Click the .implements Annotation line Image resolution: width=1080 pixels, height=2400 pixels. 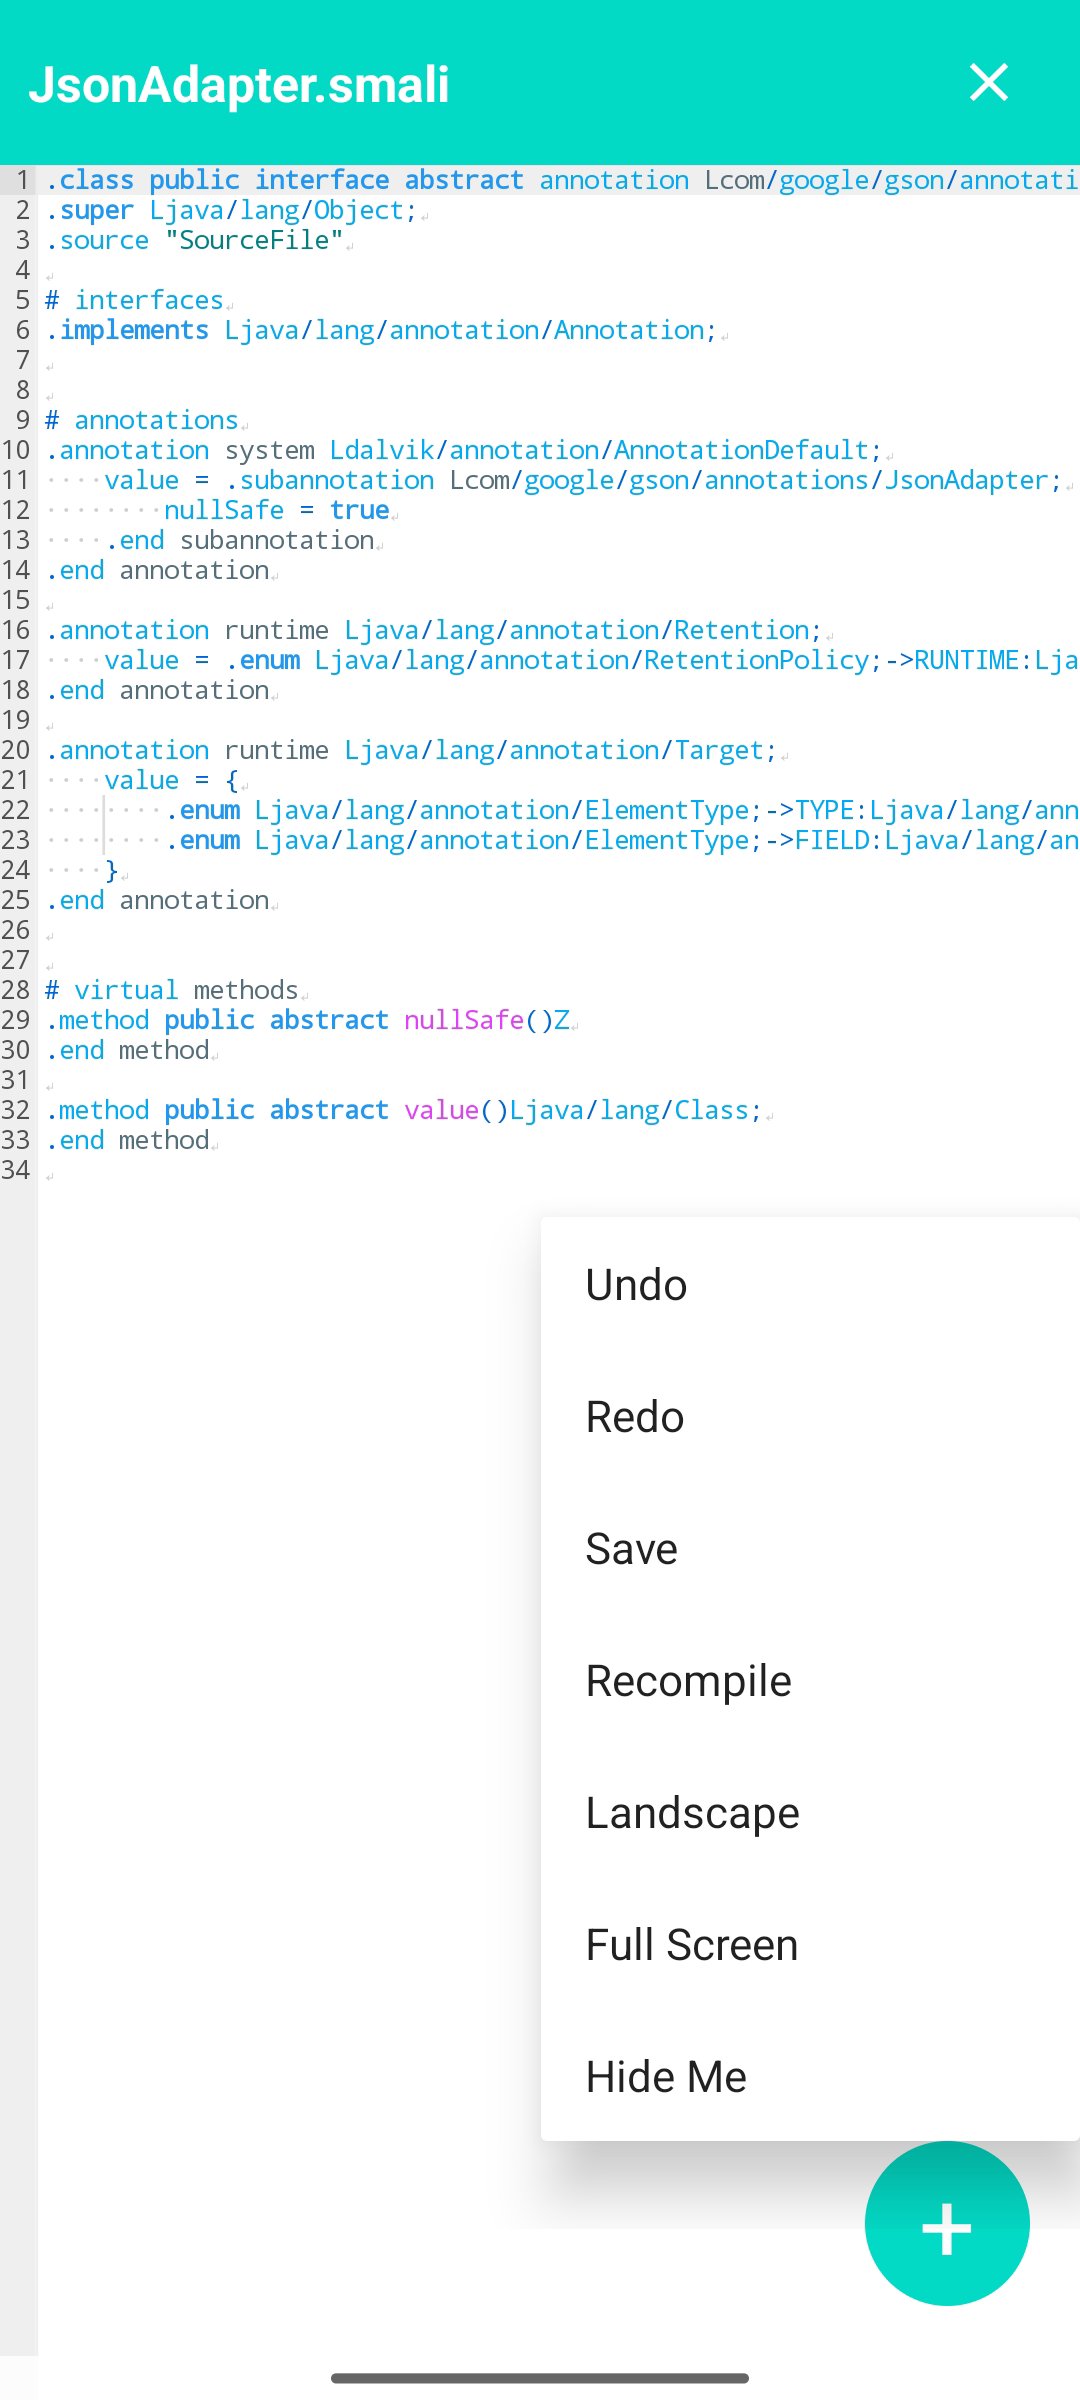coord(380,329)
